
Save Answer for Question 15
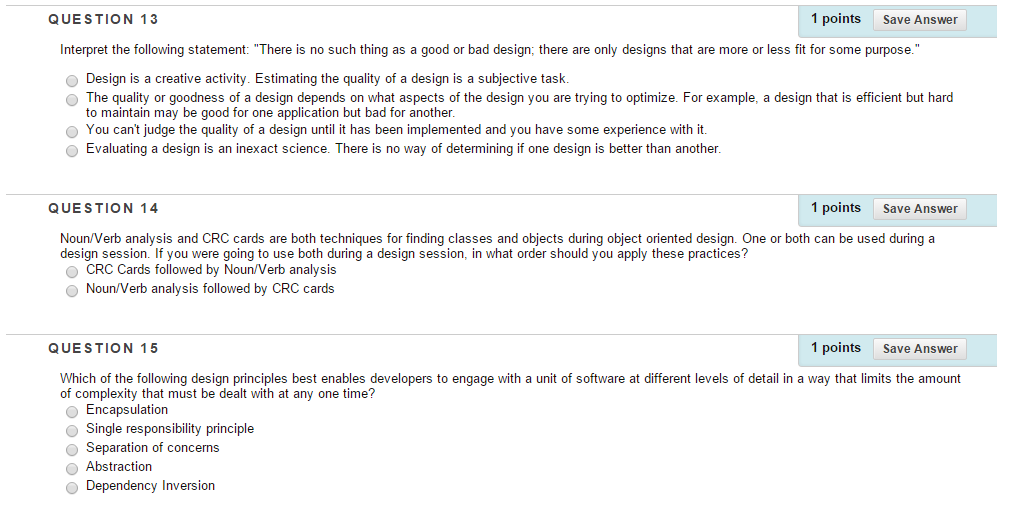pyautogui.click(x=919, y=349)
